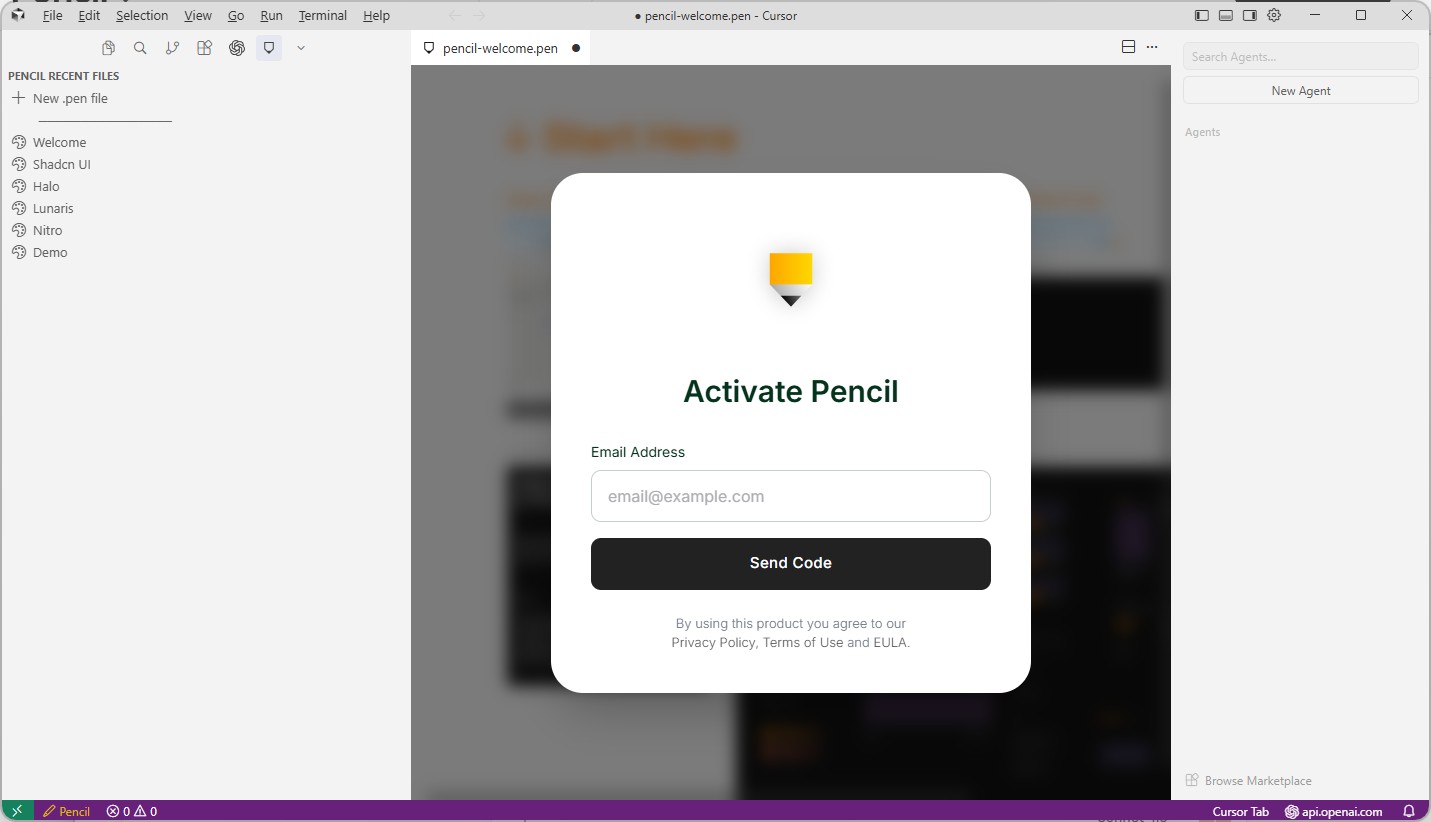Open the Terminal menu
Image resolution: width=1431 pixels, height=822 pixels.
(323, 16)
